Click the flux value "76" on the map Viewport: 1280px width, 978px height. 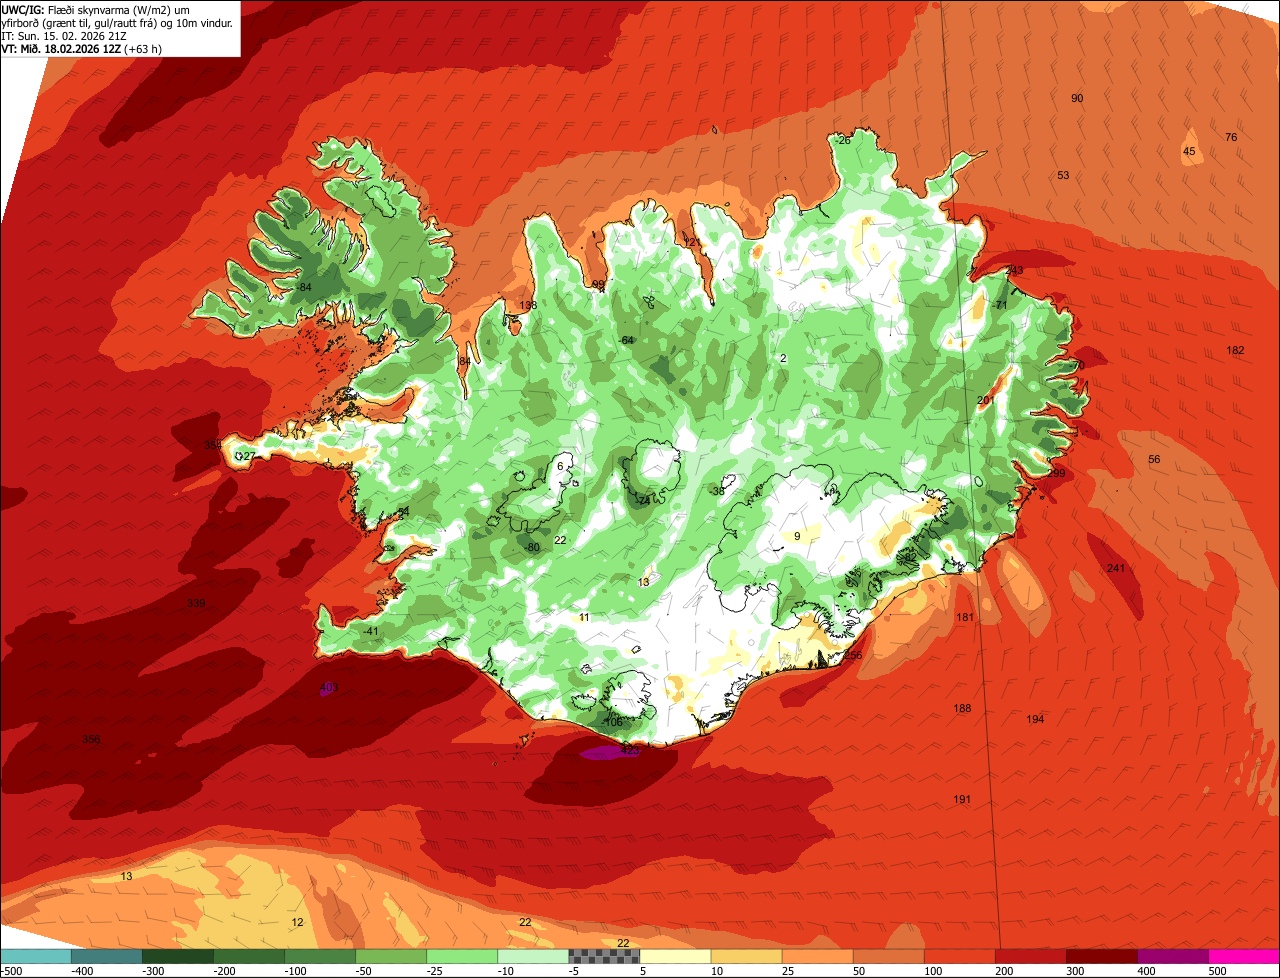point(1231,137)
